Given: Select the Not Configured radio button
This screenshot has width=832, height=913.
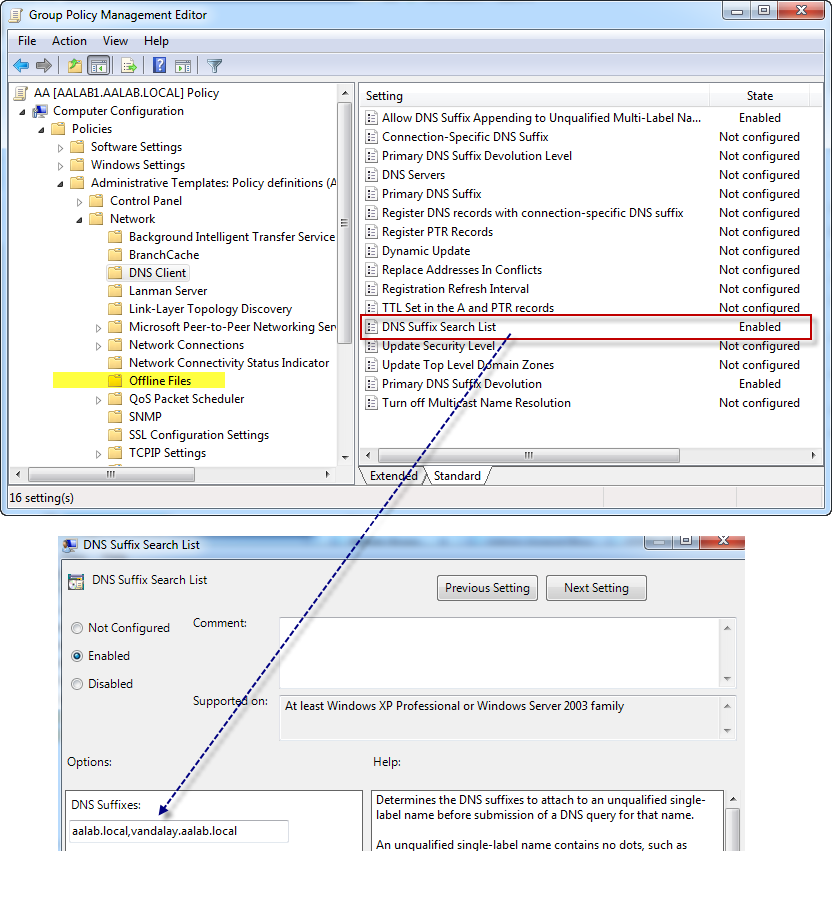Looking at the screenshot, I should 77,628.
